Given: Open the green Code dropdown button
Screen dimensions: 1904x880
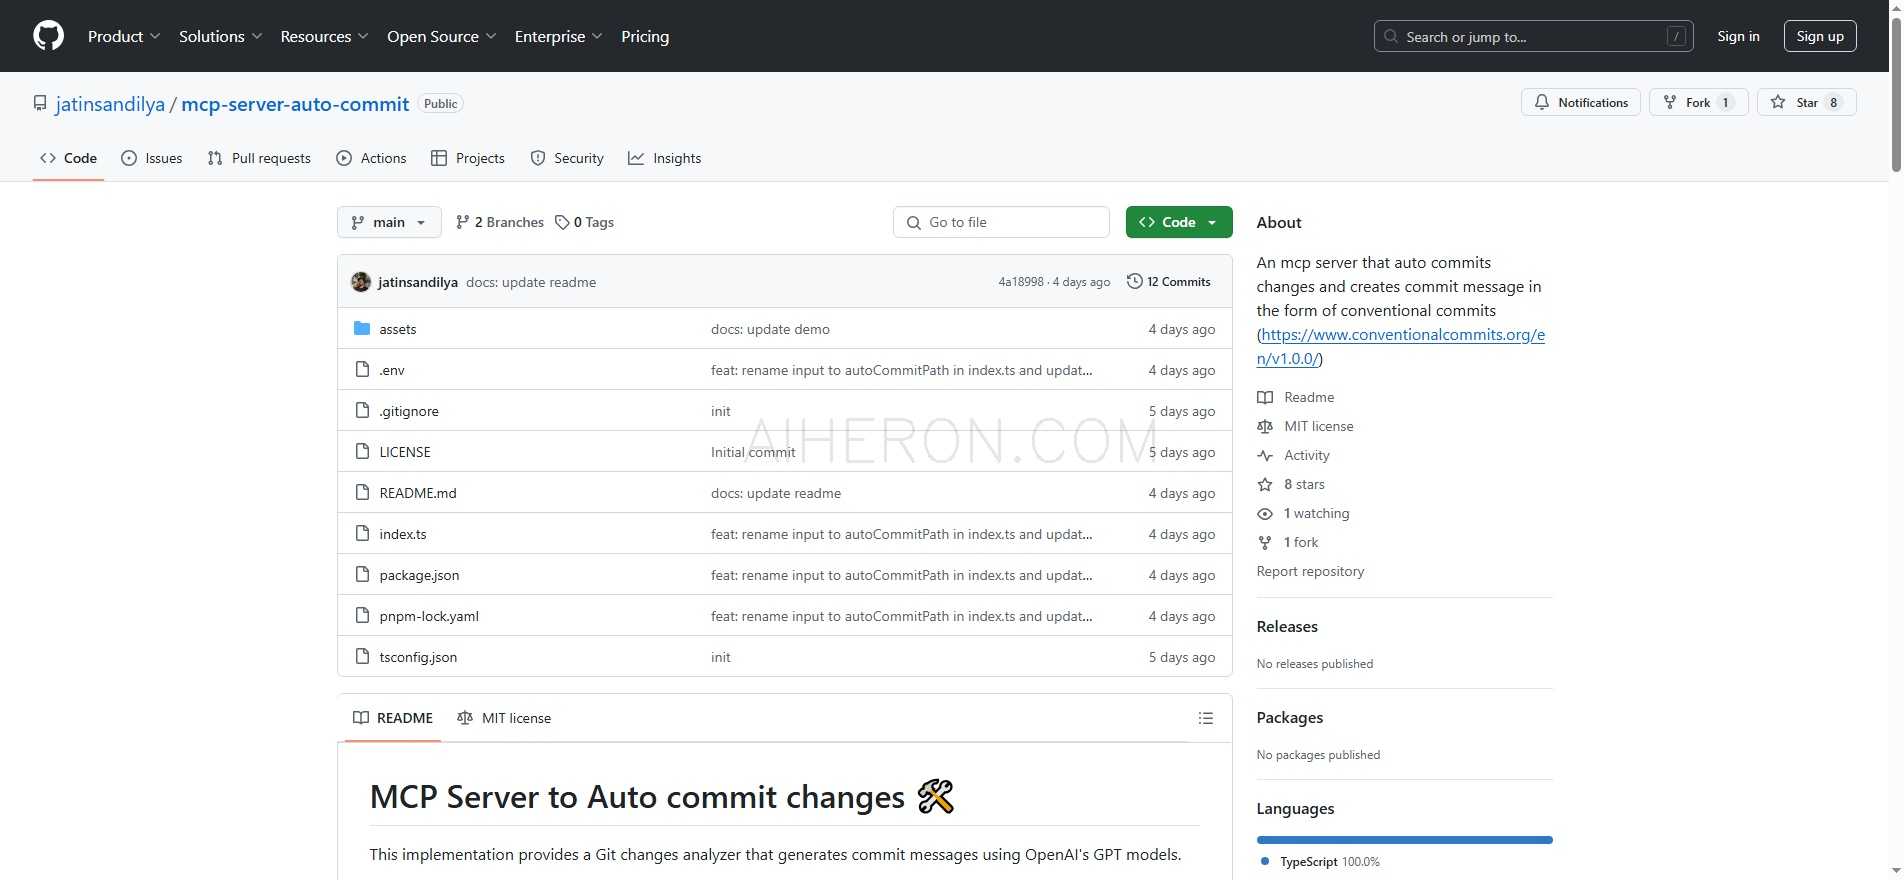Looking at the screenshot, I should click(1179, 222).
